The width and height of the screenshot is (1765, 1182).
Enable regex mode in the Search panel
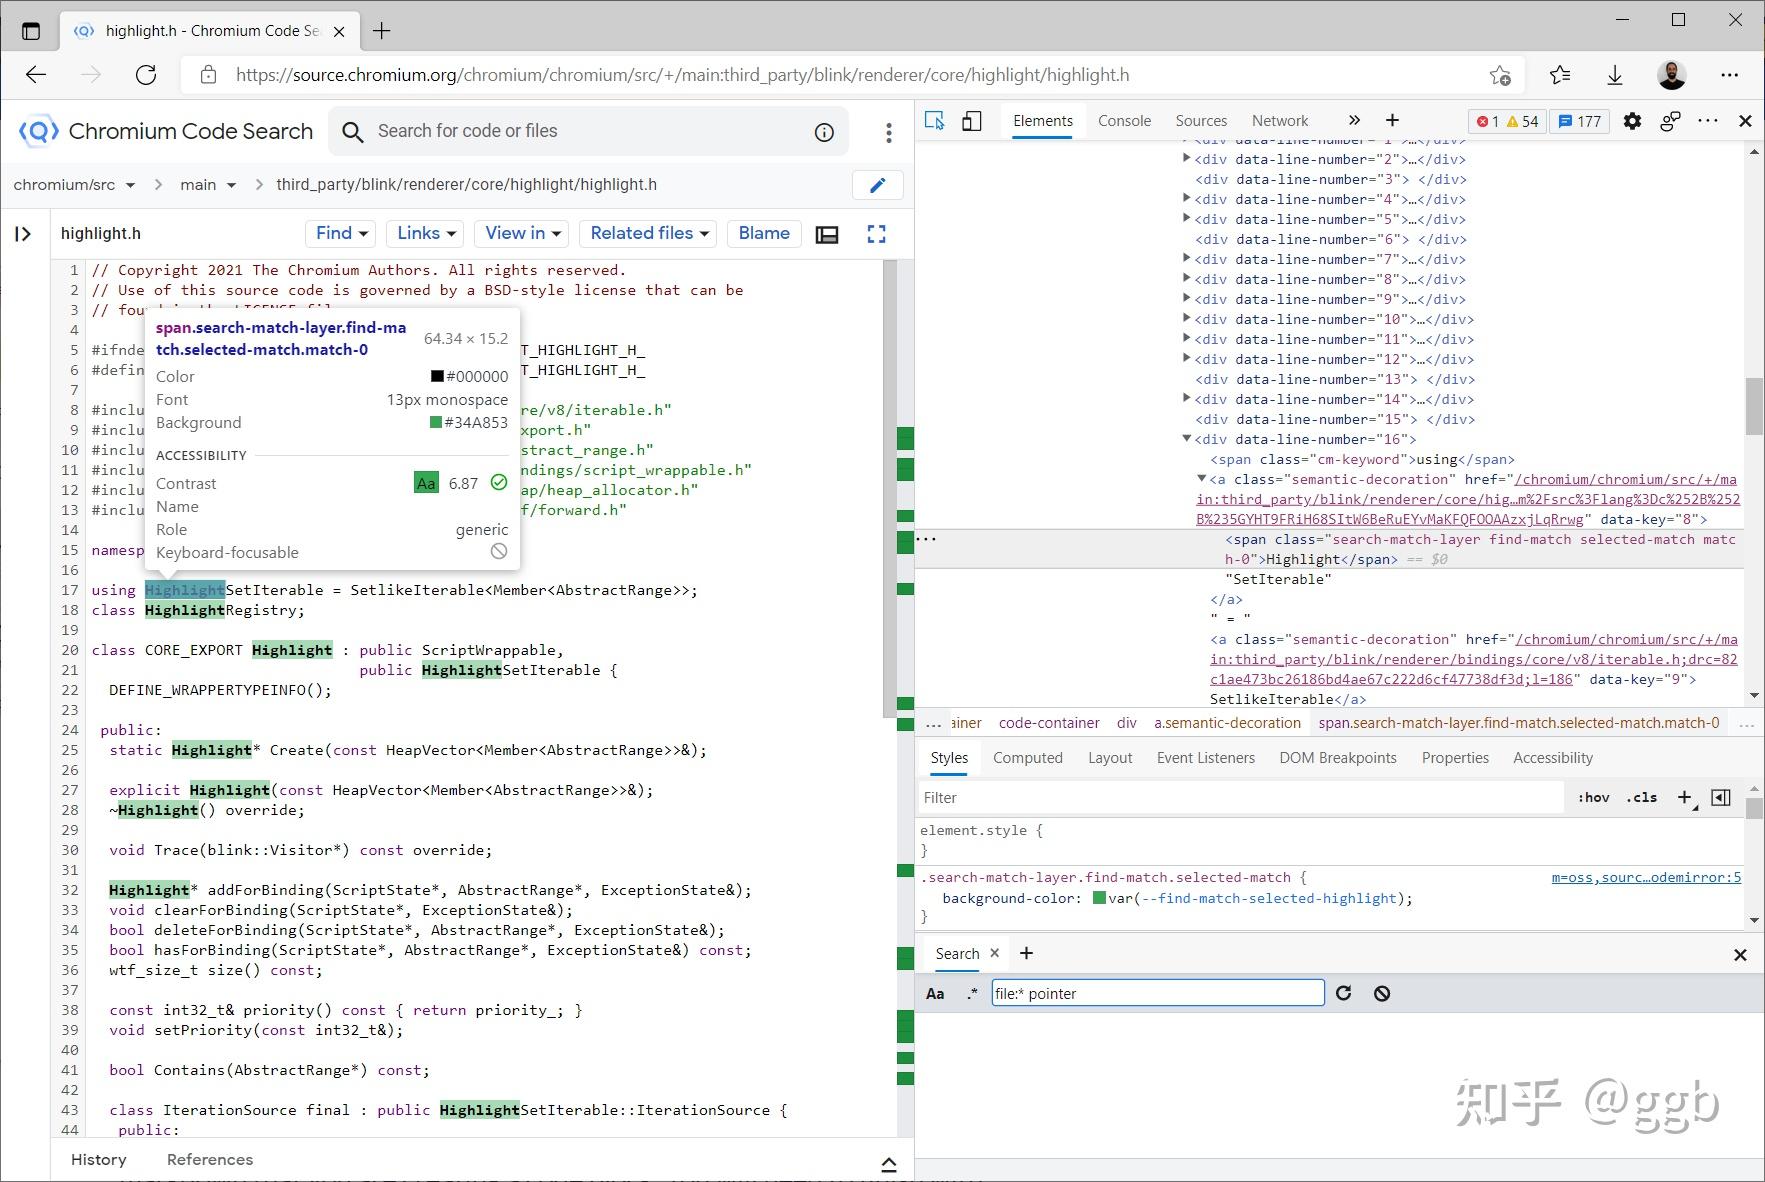tap(970, 993)
